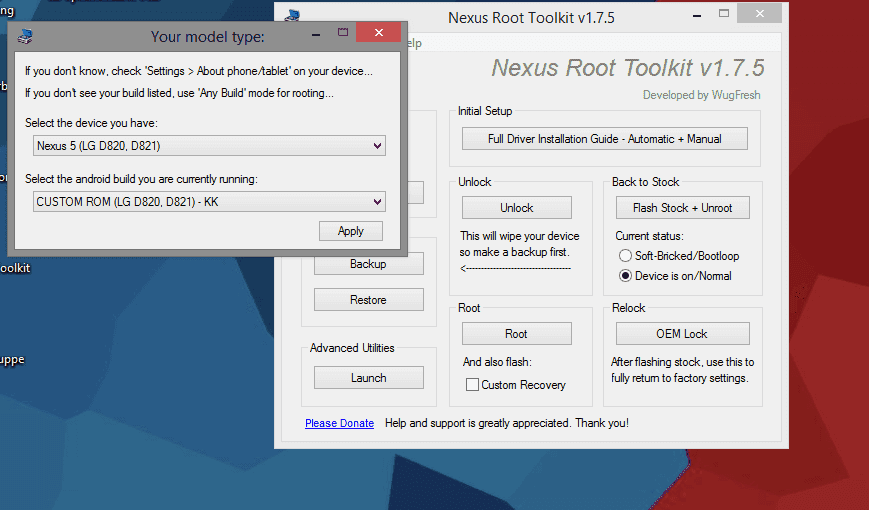Click the Unlock button
The height and width of the screenshot is (510, 869).
[x=517, y=208]
